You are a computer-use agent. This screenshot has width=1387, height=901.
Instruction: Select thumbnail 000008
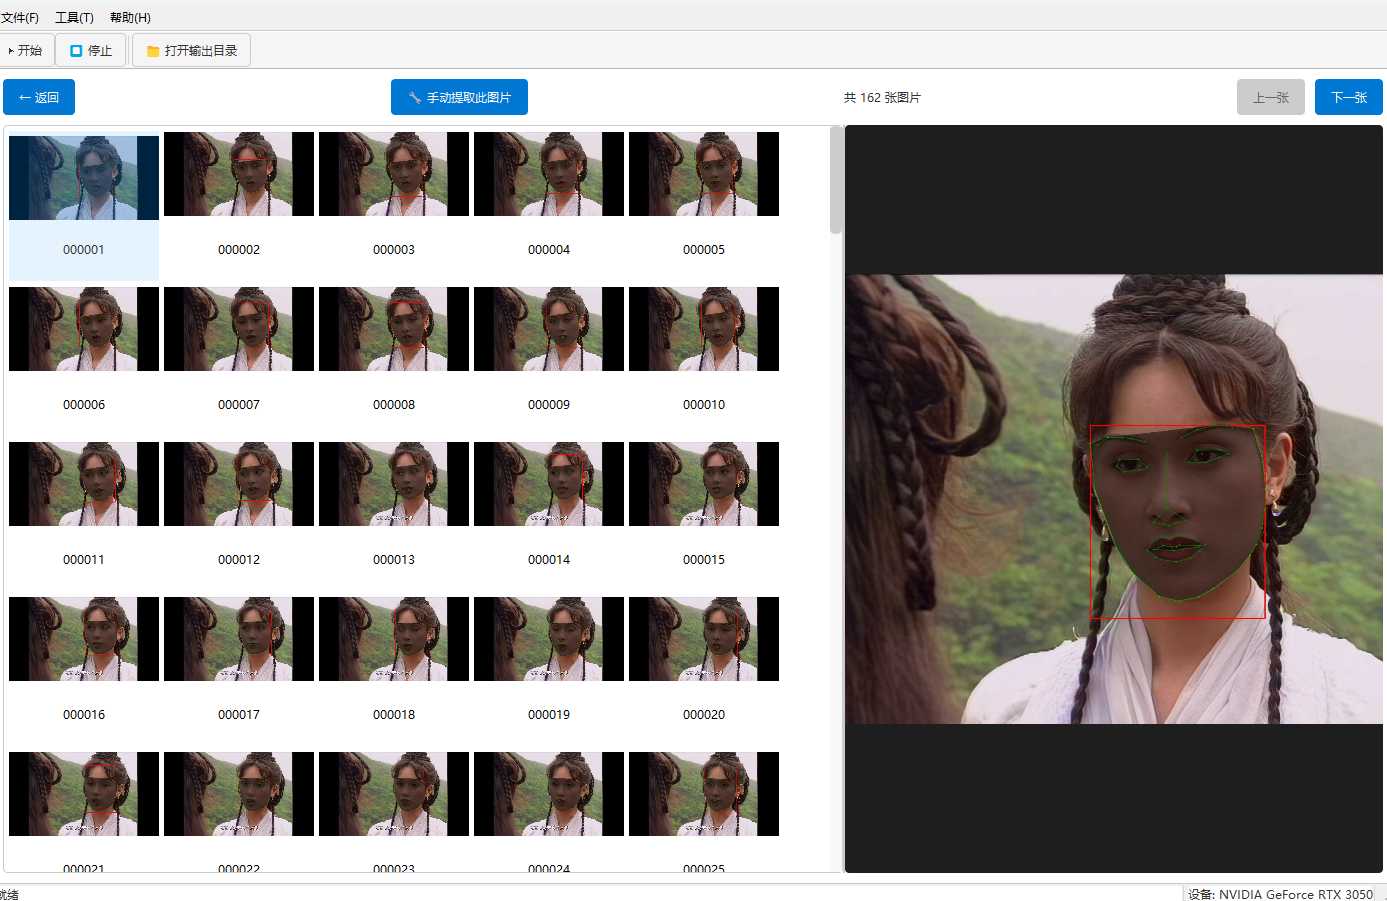point(394,329)
